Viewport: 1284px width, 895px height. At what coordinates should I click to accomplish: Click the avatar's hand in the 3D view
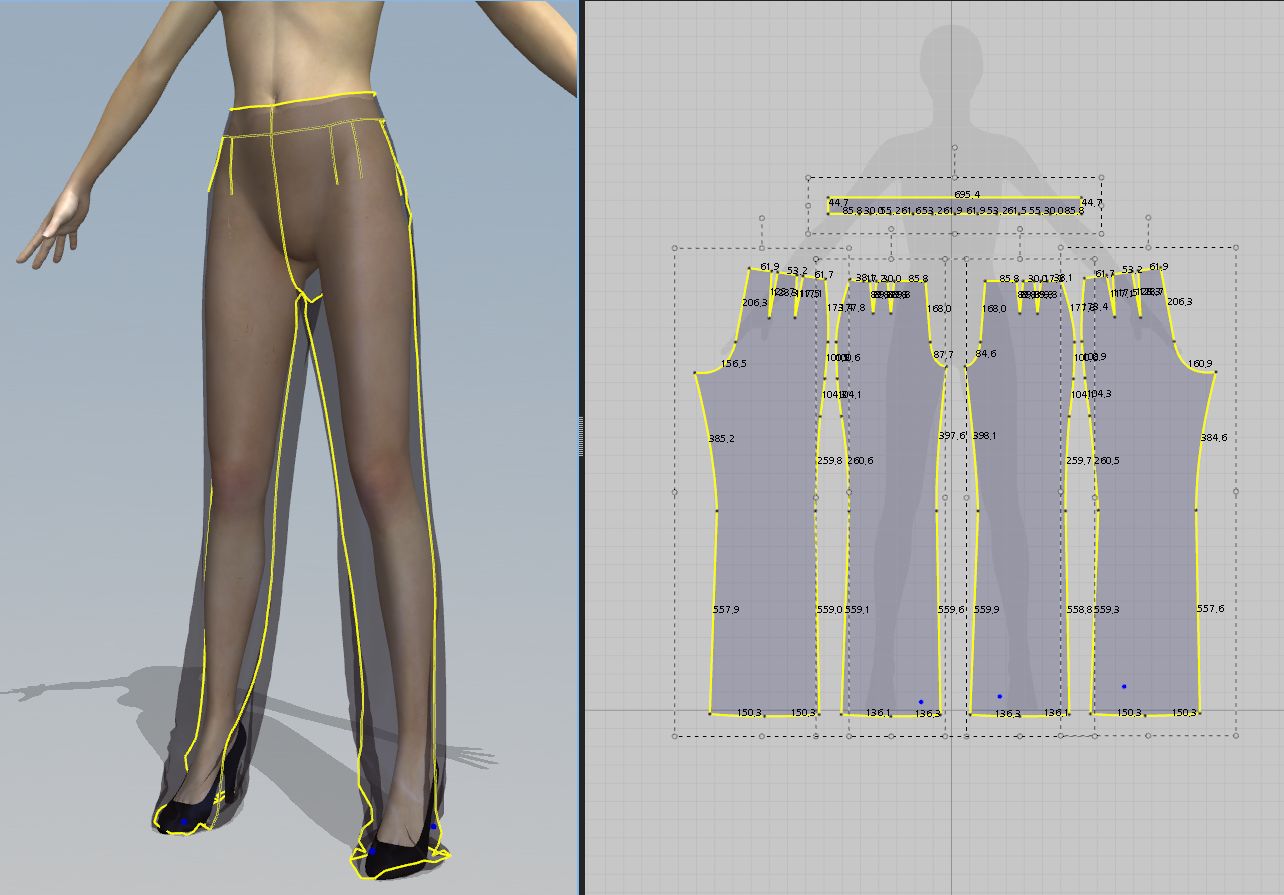58,222
